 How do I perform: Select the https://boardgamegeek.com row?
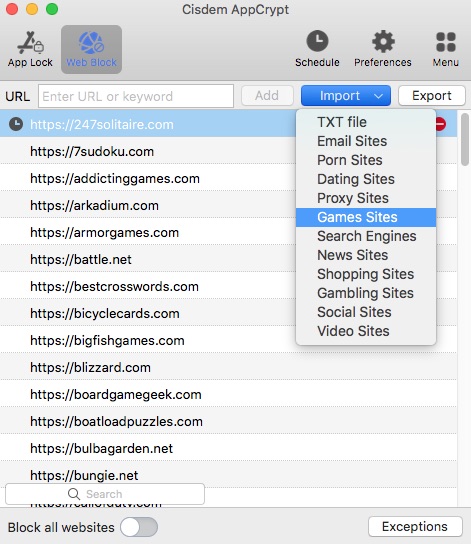[228, 394]
